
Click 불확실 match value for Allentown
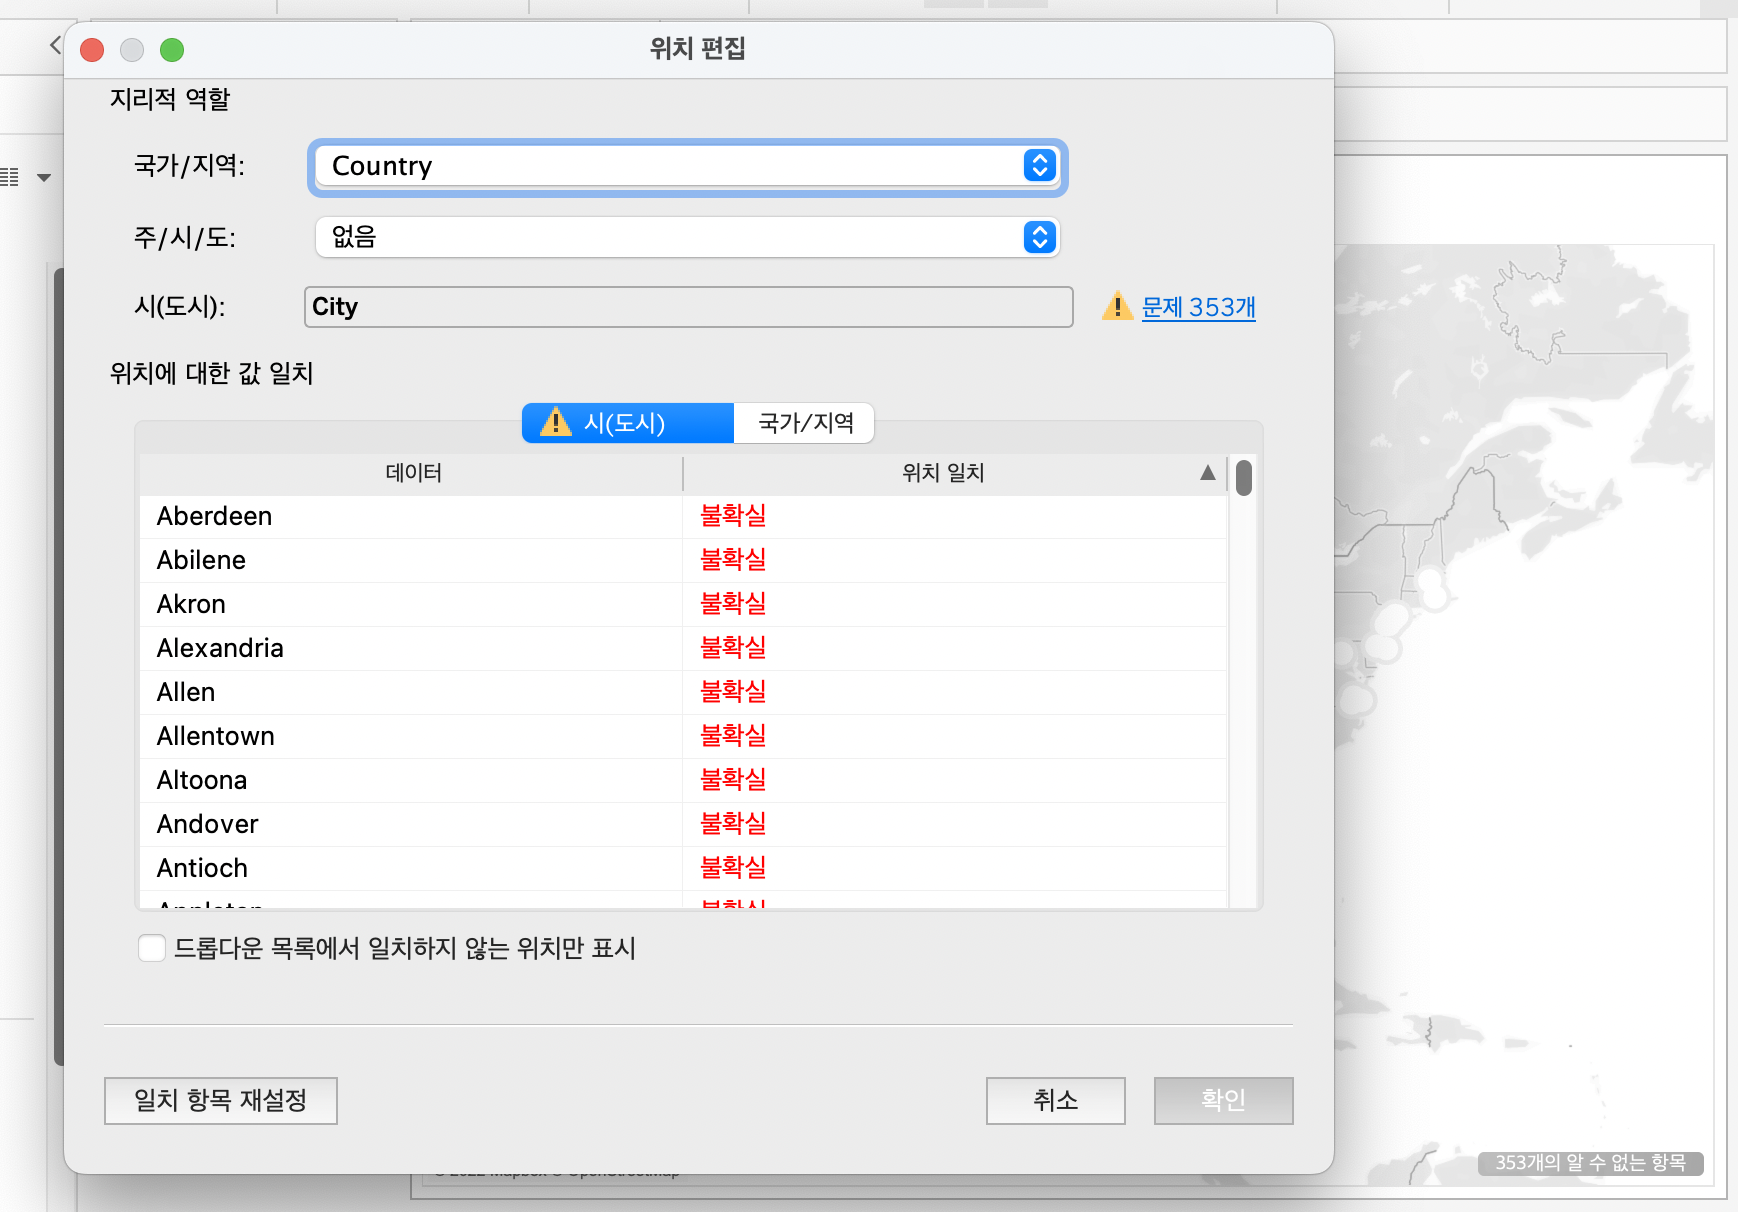coord(733,736)
